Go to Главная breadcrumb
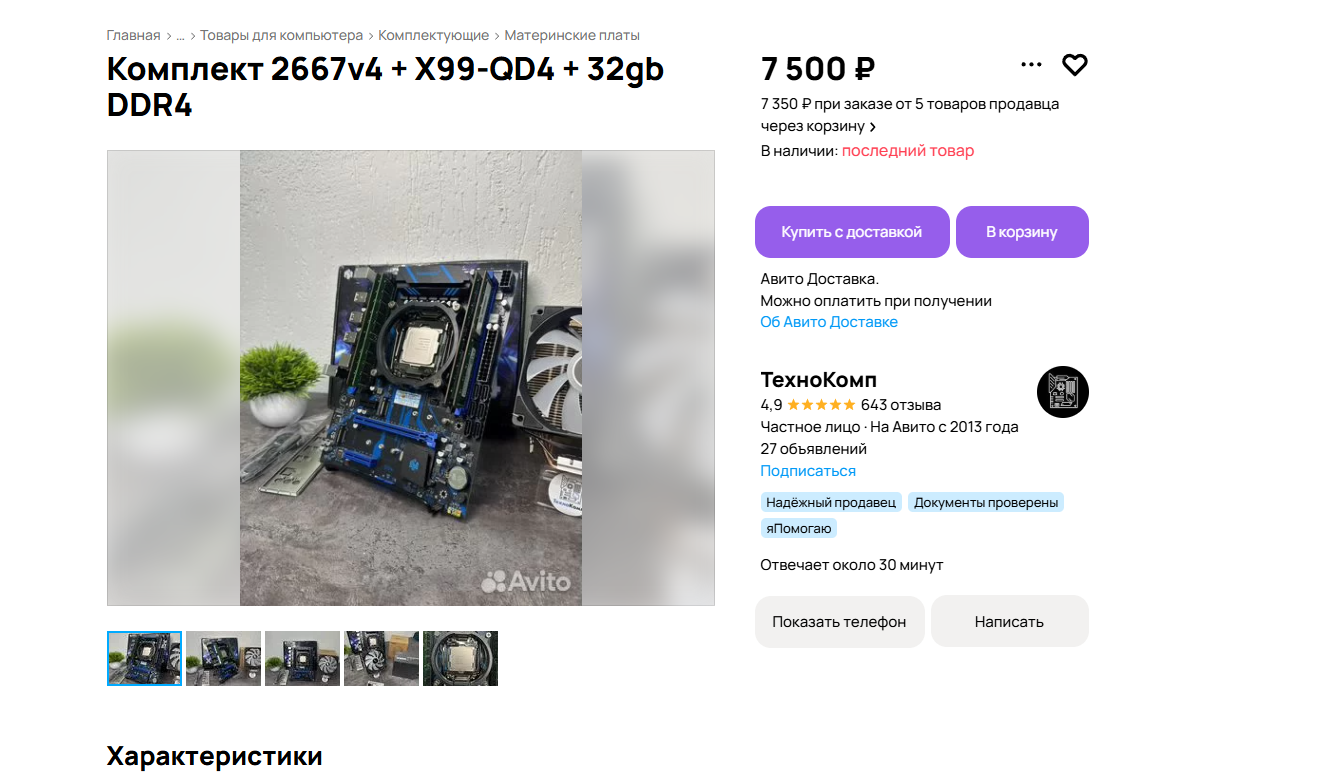 coord(134,36)
